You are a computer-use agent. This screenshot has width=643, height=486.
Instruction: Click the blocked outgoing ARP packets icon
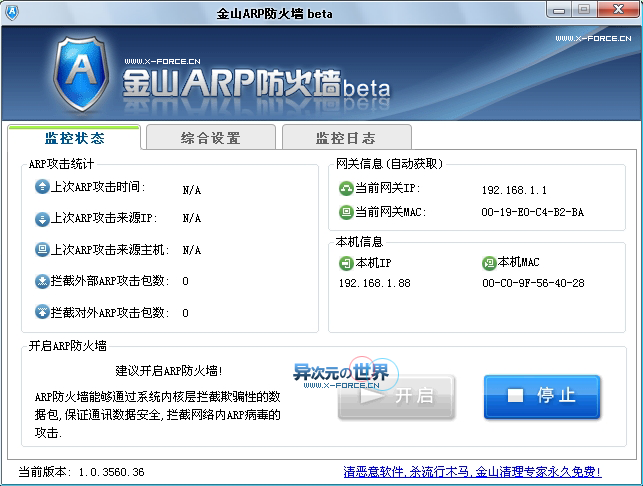42,312
